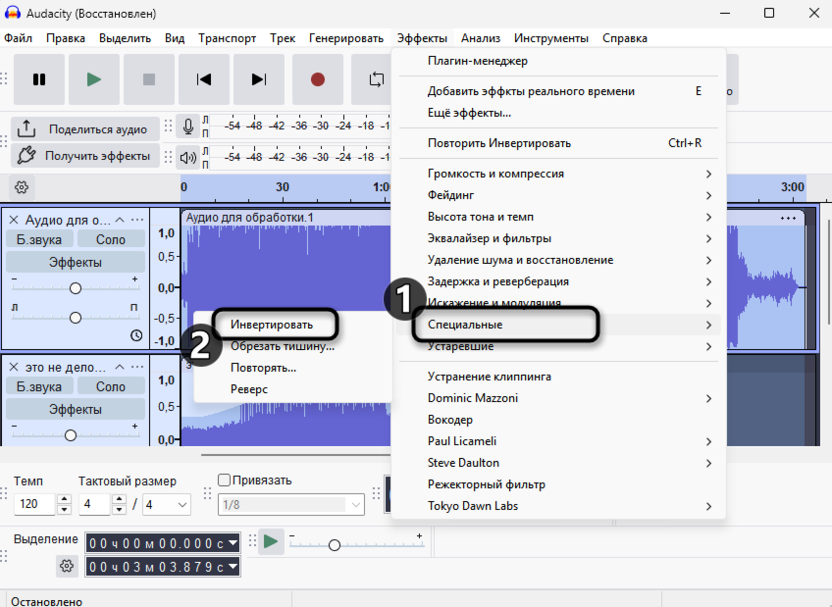Adjust the playback speed slider
832x607 pixels.
pyautogui.click(x=334, y=547)
